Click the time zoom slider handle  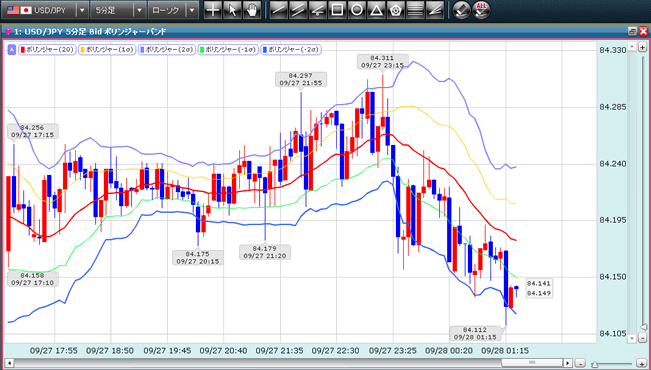coord(595,363)
